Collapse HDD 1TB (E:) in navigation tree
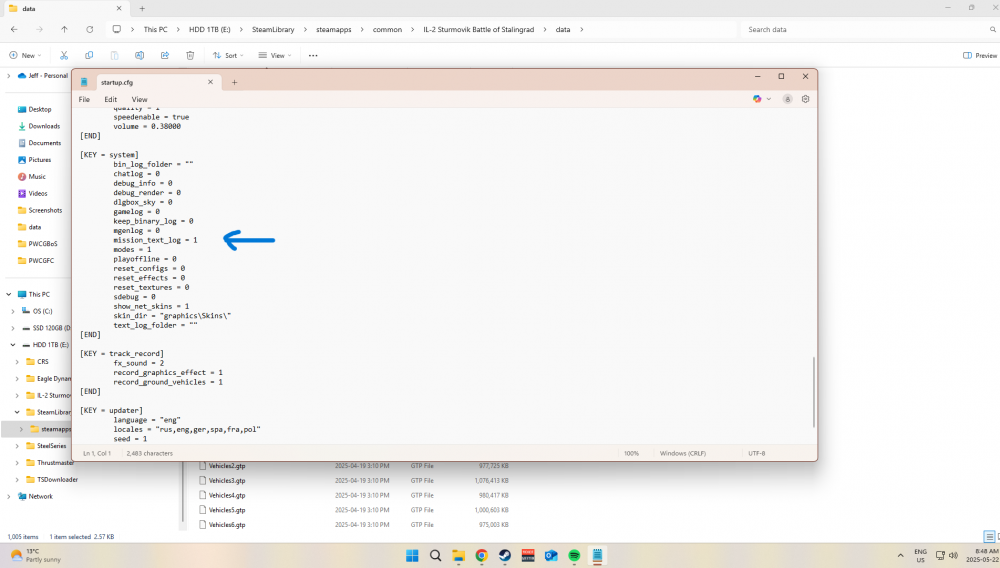Screen dimensions: 1000x568 (x=13, y=345)
